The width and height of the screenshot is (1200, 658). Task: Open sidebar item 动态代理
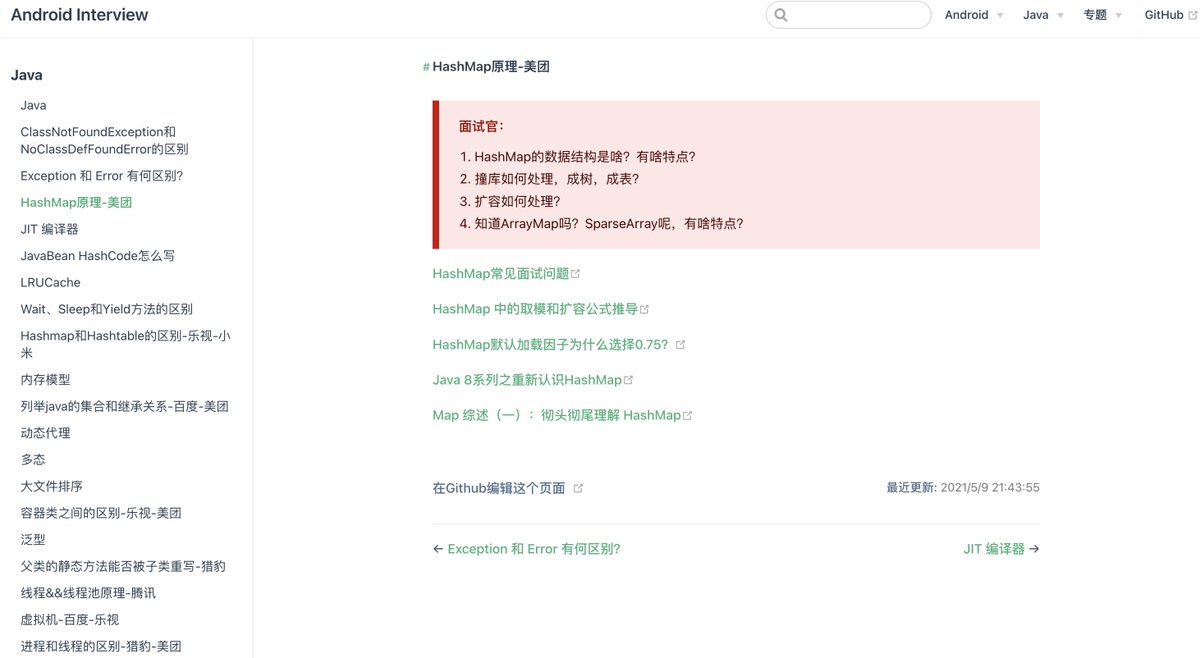pos(46,433)
